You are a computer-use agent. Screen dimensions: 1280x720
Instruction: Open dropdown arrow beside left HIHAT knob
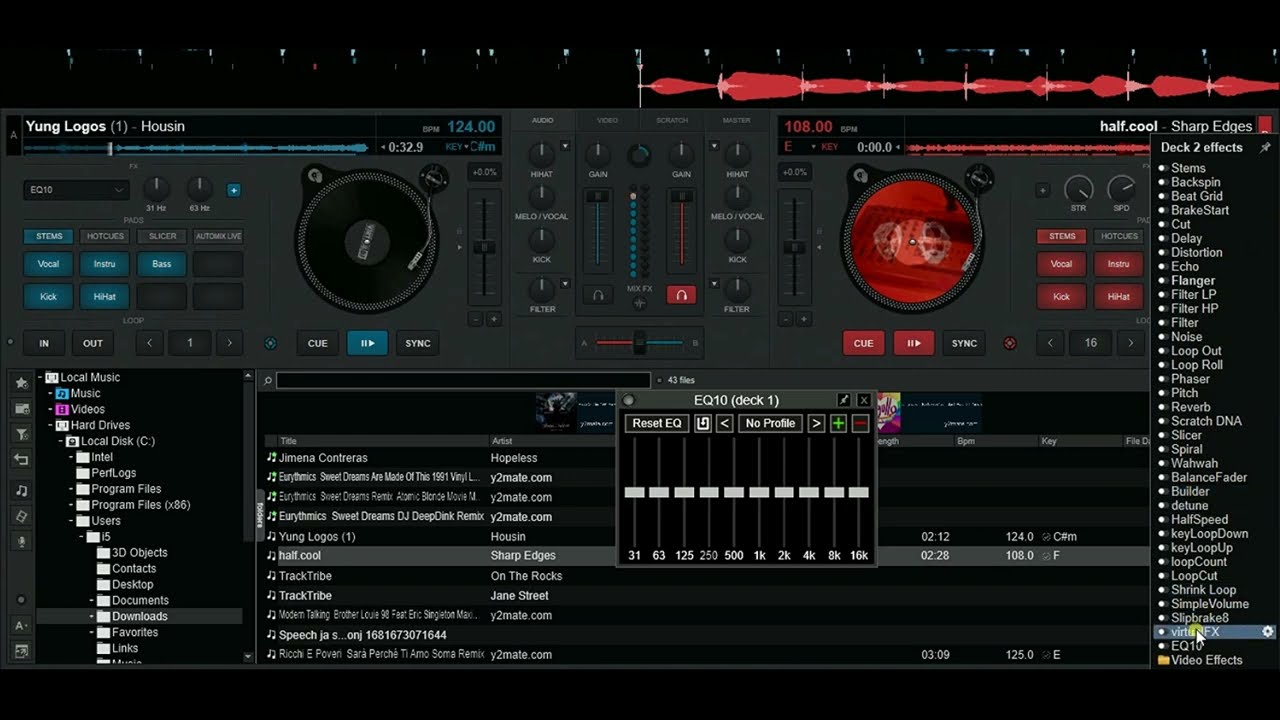point(565,146)
